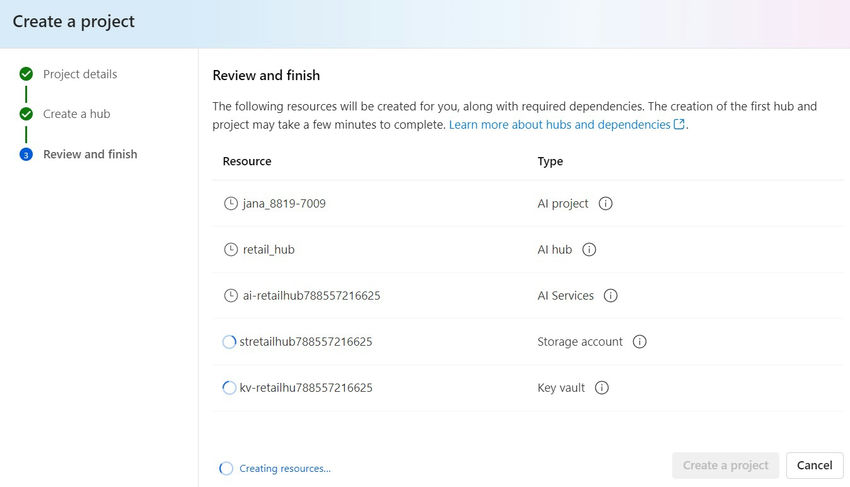Click the Create a project button

725,465
